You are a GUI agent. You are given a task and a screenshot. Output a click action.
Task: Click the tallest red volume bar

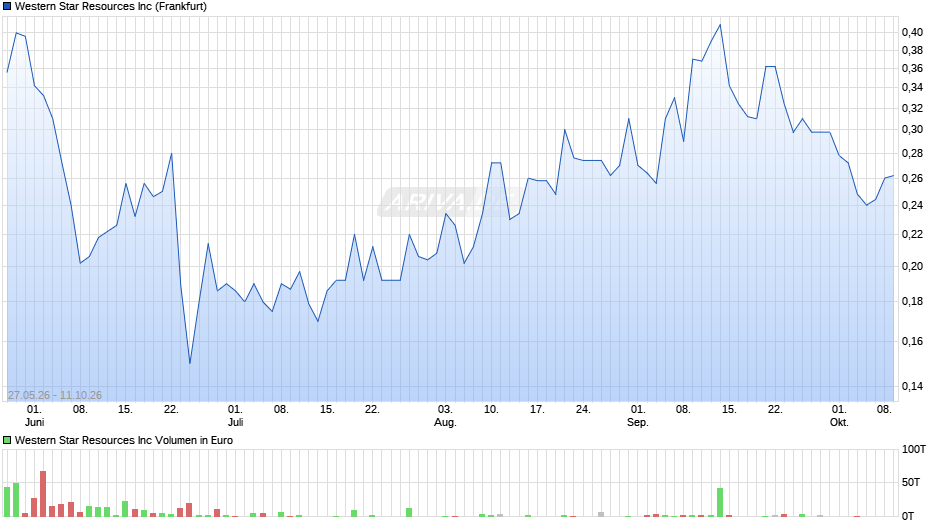point(43,494)
